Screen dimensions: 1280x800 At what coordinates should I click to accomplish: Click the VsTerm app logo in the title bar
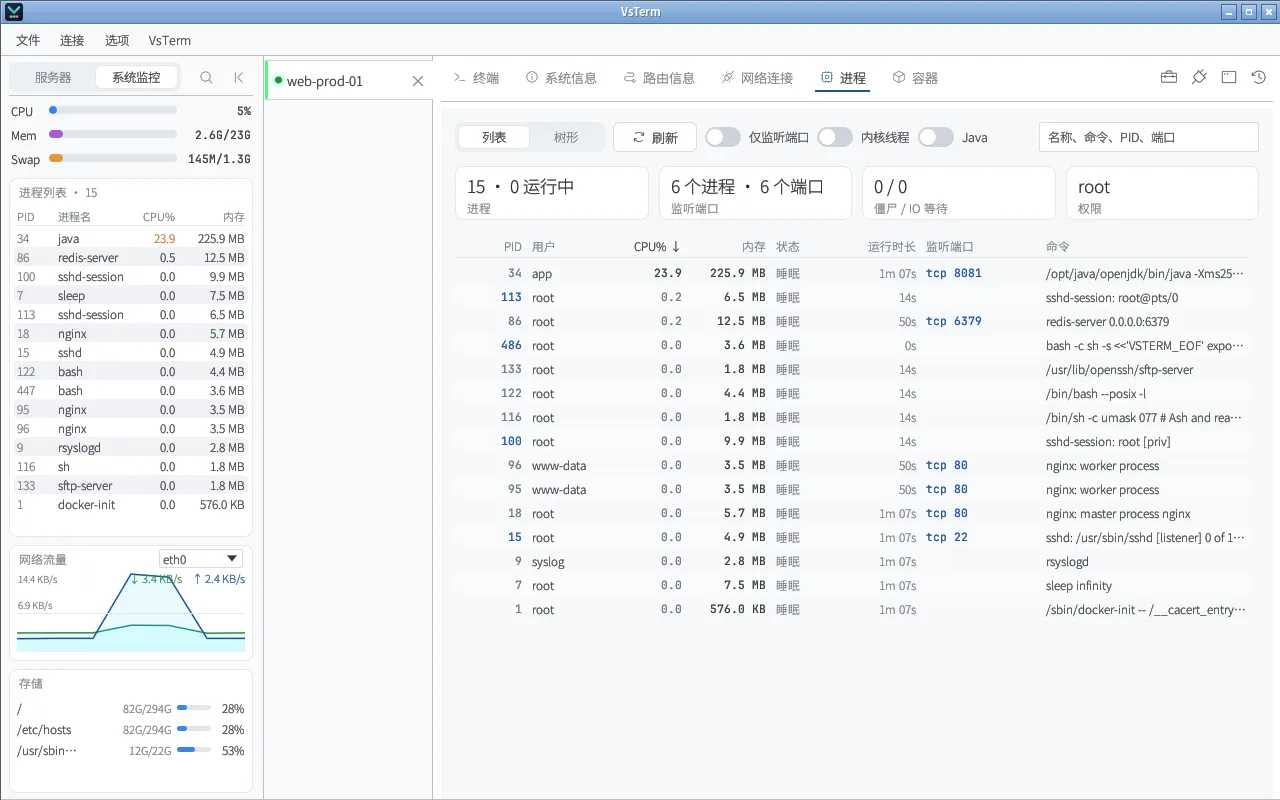pos(14,12)
